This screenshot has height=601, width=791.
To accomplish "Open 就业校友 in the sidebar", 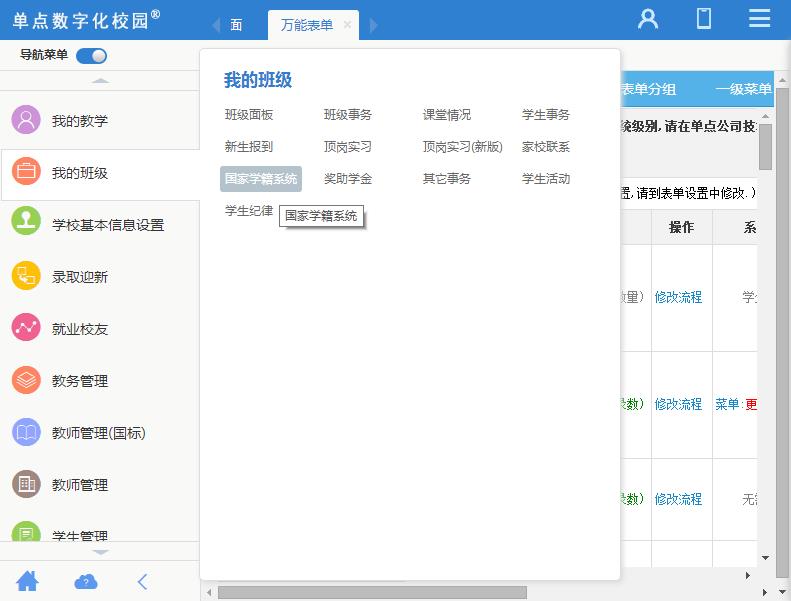I will point(80,329).
